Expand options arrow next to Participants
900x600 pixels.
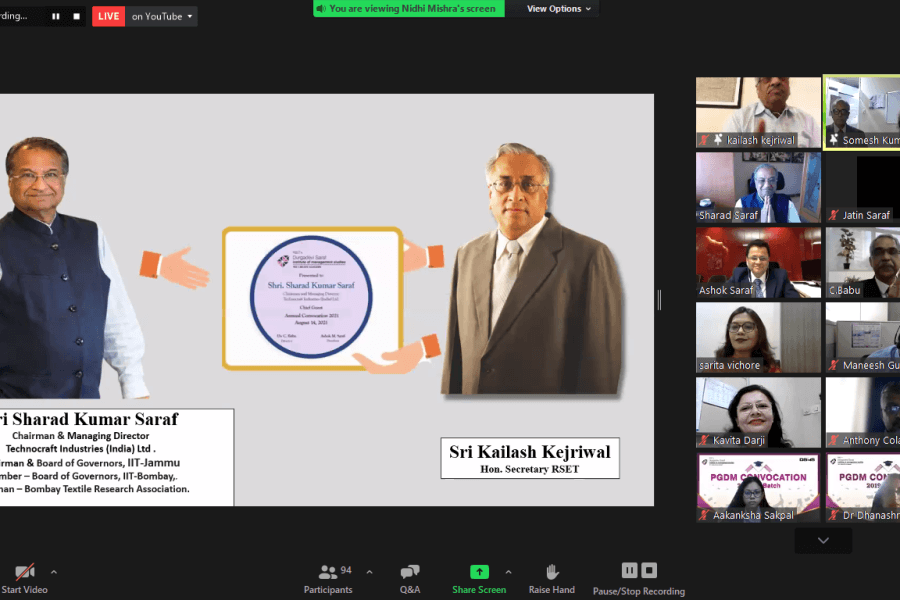click(x=369, y=572)
